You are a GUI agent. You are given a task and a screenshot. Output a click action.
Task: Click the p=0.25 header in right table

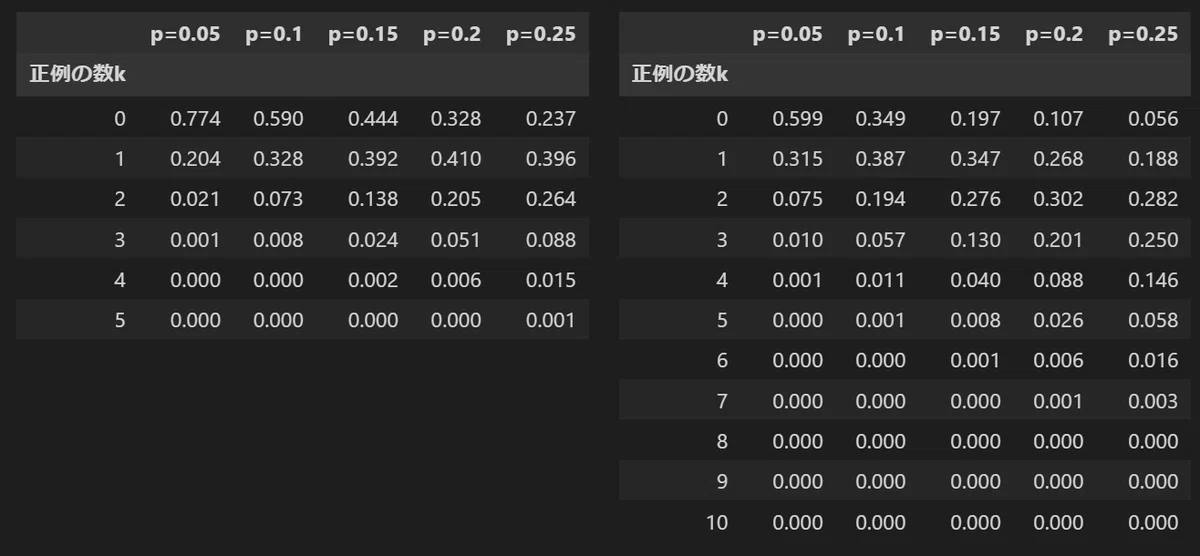[x=1143, y=34]
